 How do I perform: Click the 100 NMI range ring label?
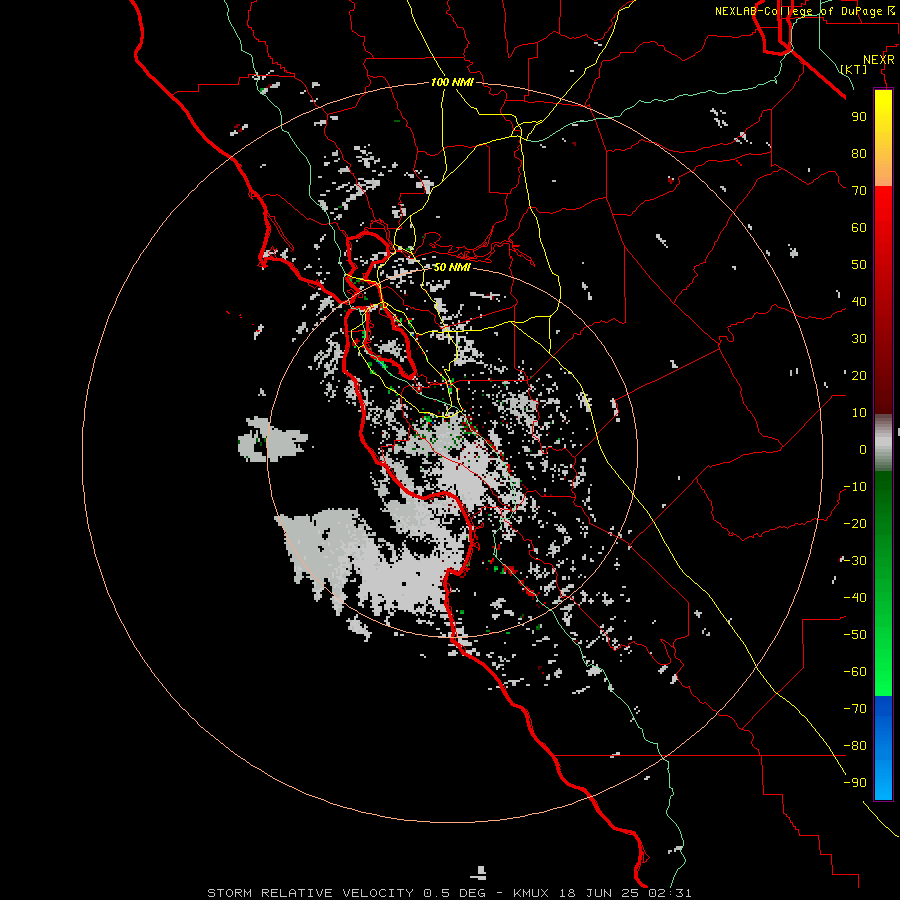452,82
